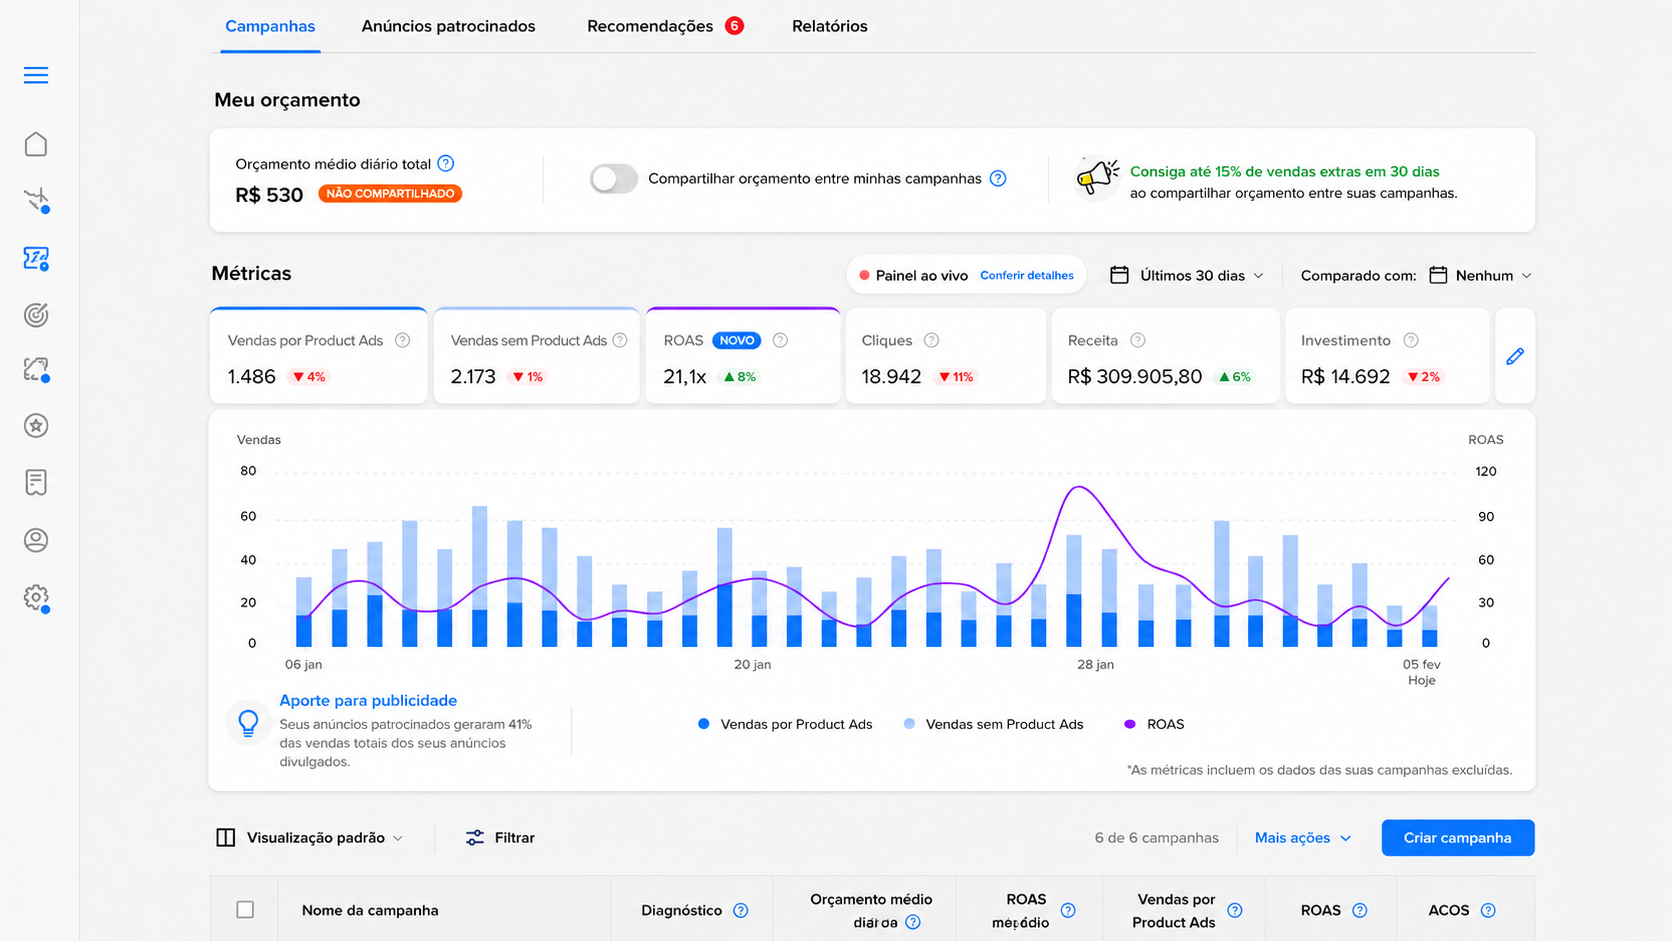Screen dimensions: 1672x941
Task: Open the help icon beside Orçamento médio diário total
Action: 446,163
